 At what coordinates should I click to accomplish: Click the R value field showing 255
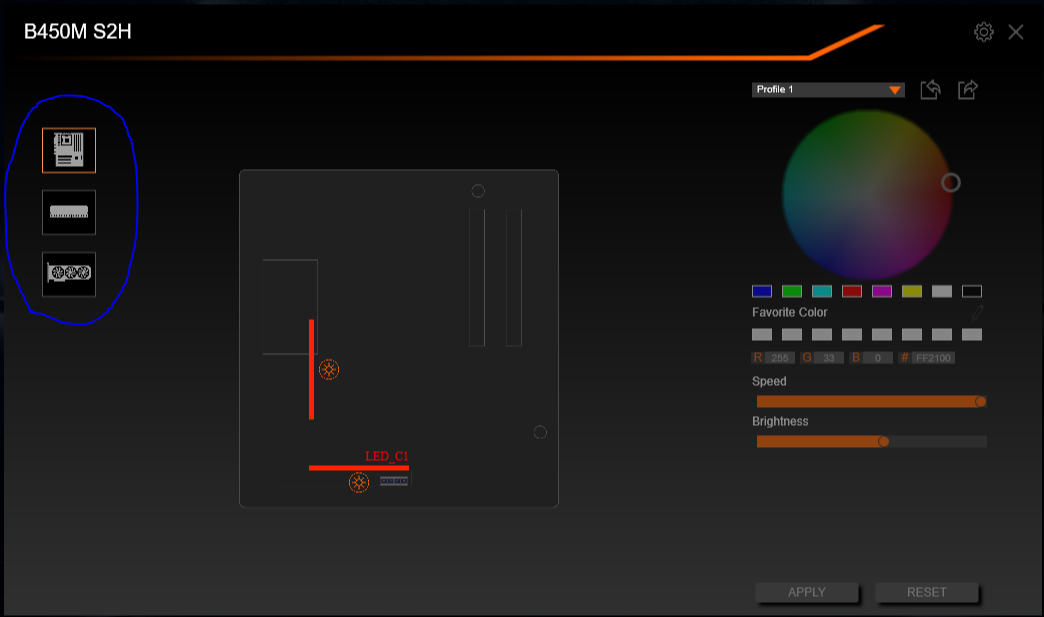pyautogui.click(x=780, y=358)
